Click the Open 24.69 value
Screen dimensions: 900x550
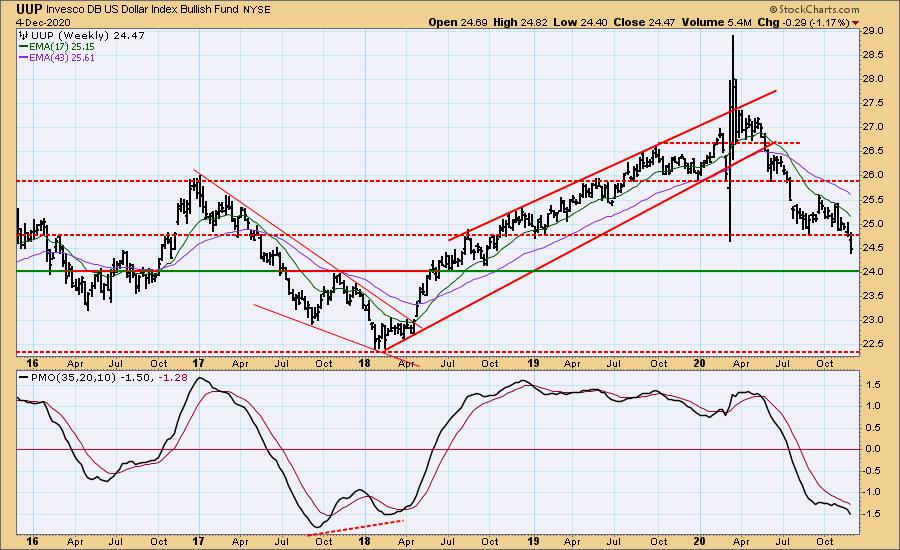tap(458, 22)
